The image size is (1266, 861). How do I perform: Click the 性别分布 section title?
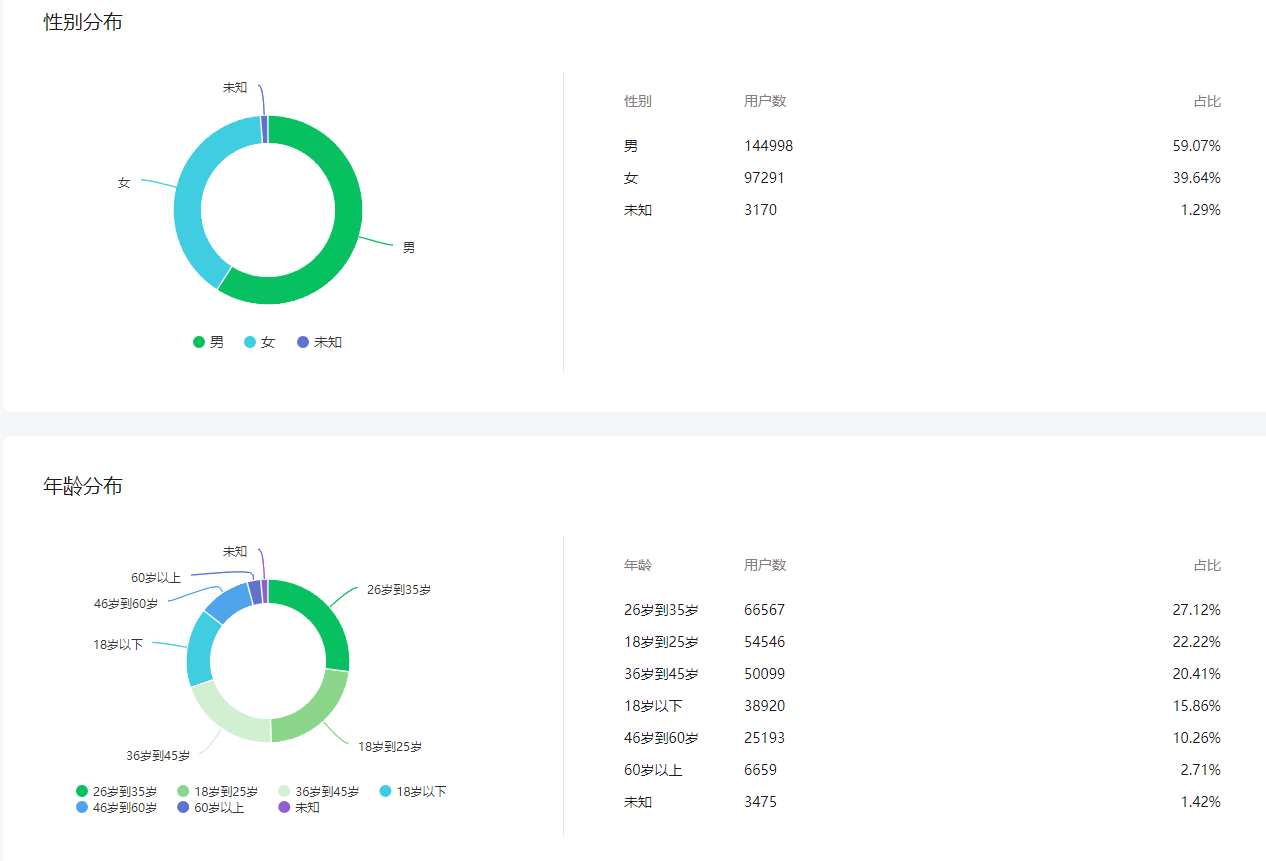click(x=83, y=22)
